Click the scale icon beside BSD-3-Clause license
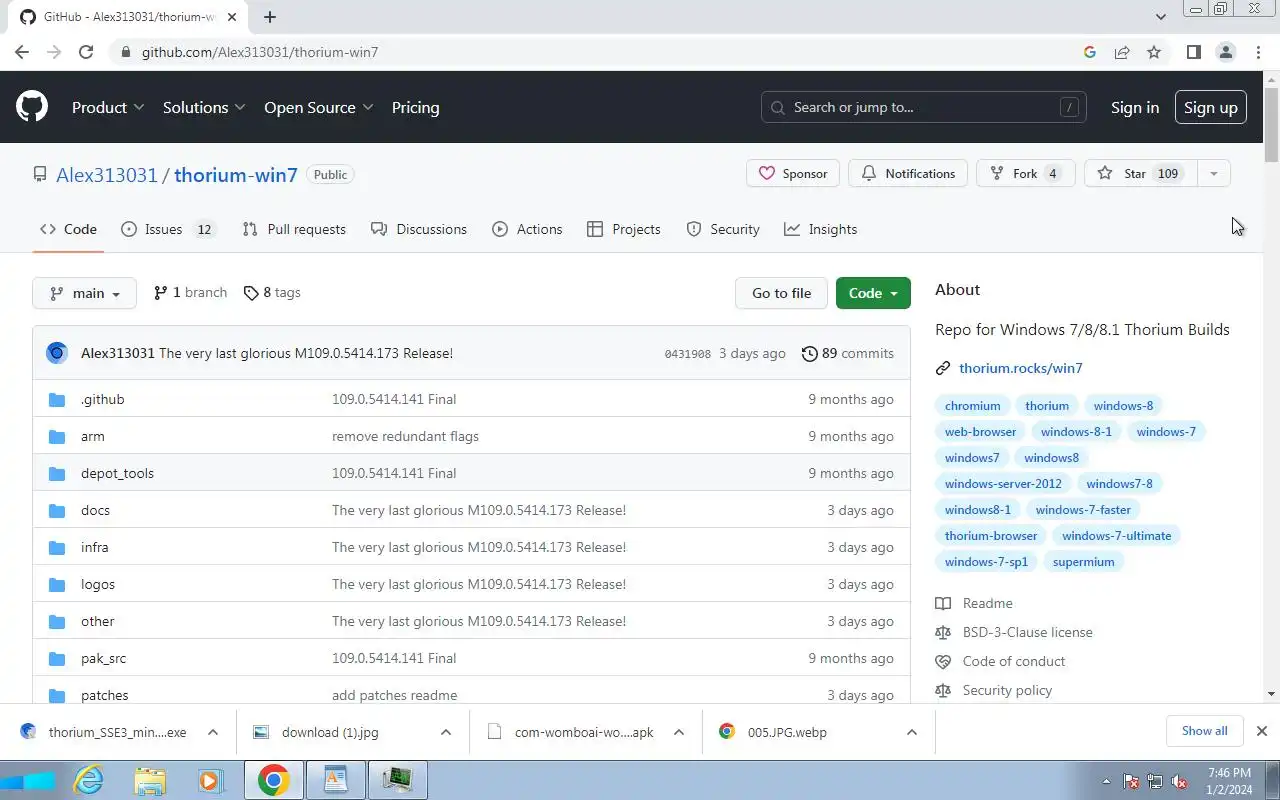The image size is (1280, 800). (x=943, y=632)
